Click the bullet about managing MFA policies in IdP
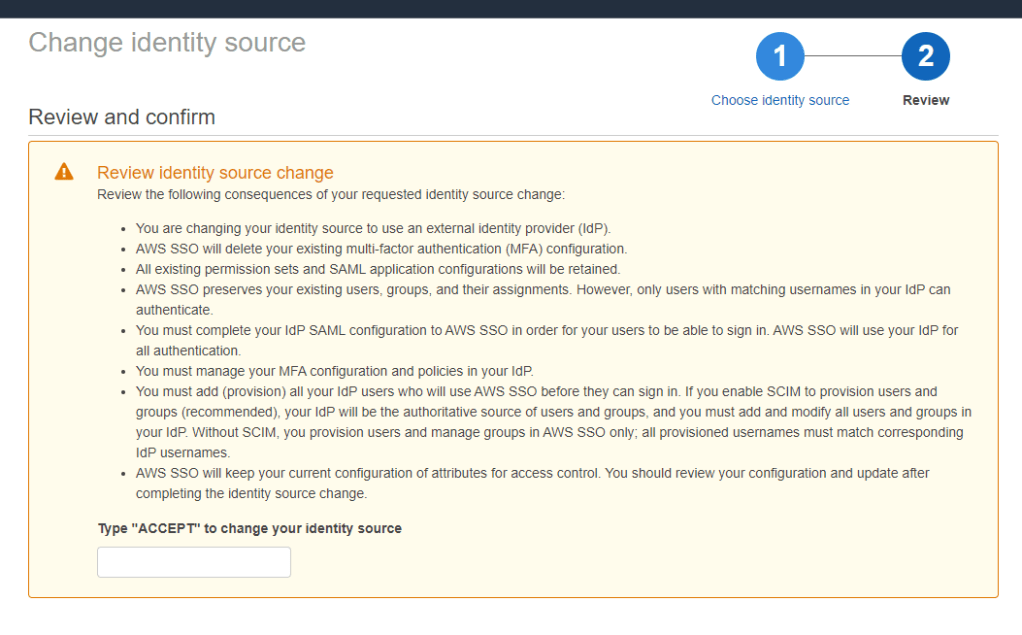 (x=334, y=371)
